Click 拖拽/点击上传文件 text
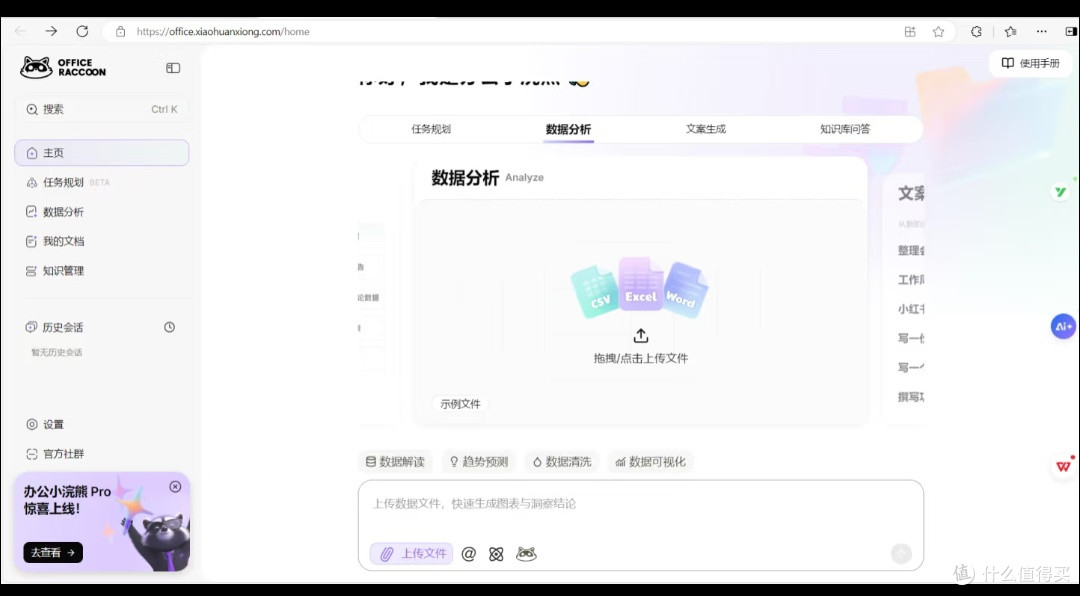The width and height of the screenshot is (1080, 596). click(x=641, y=358)
